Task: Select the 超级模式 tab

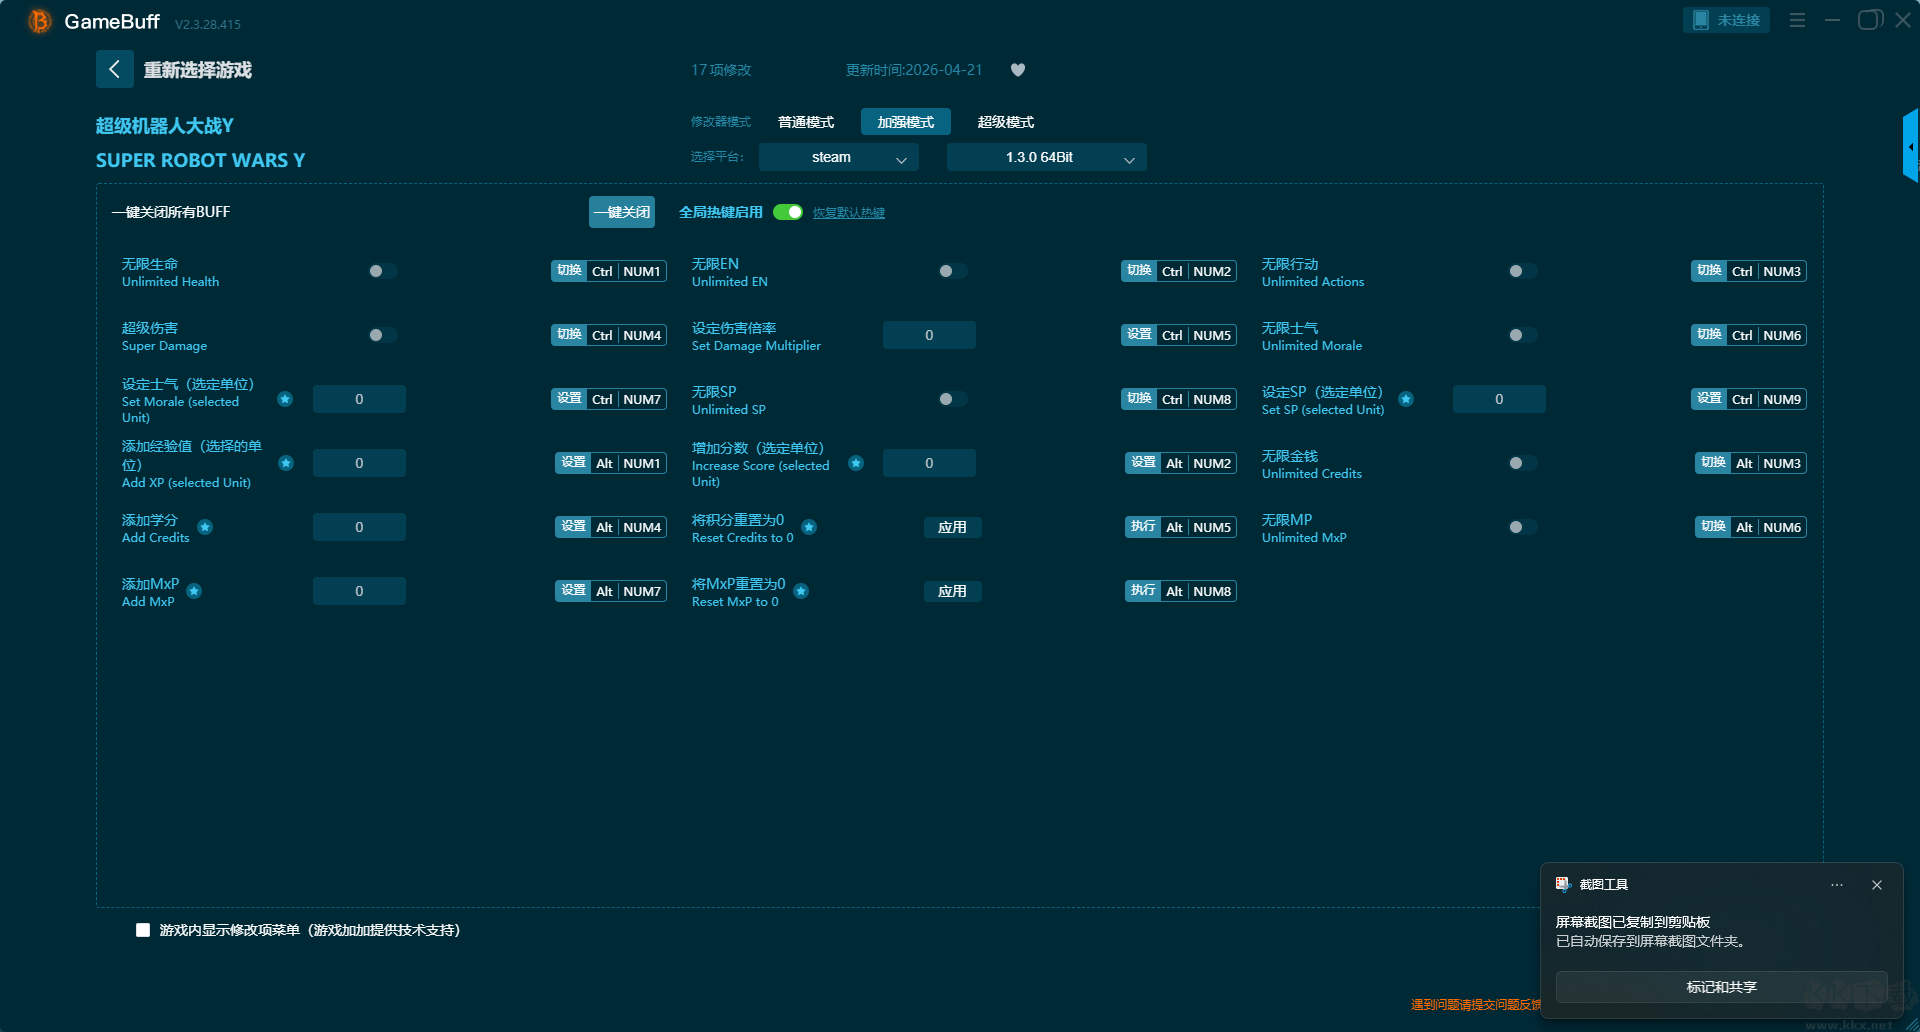Action: point(1006,122)
